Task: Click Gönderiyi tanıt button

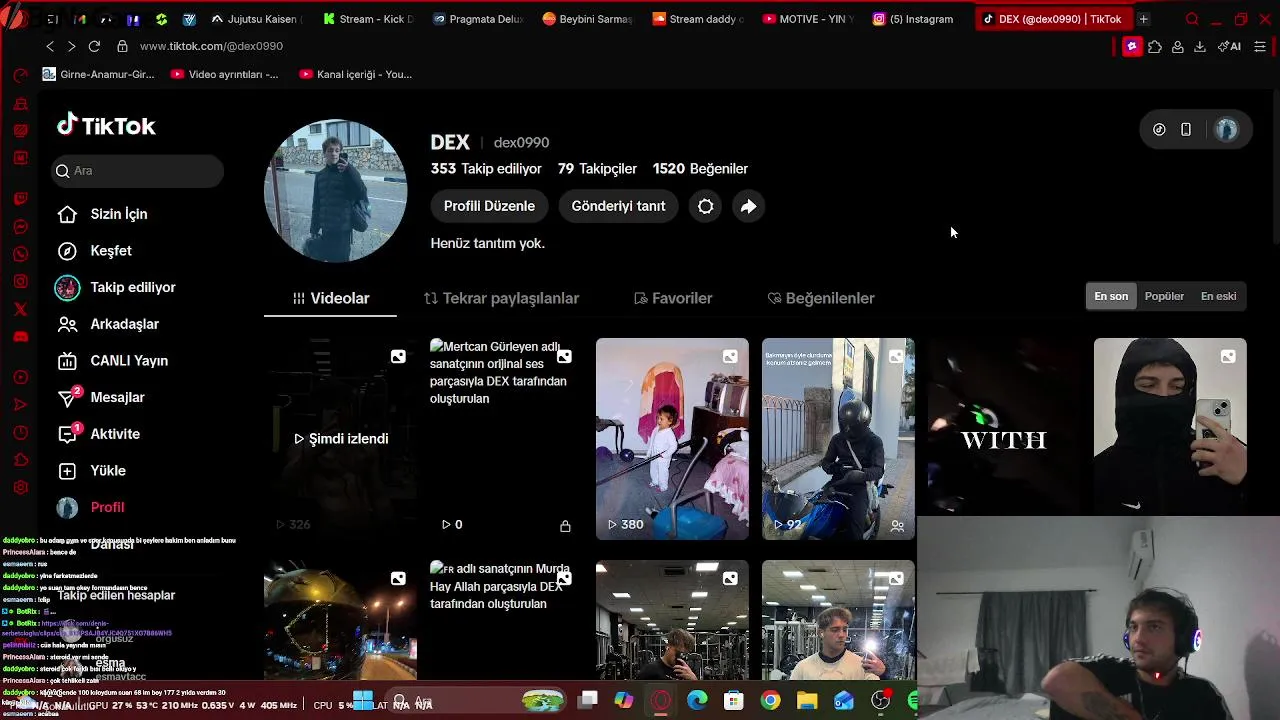Action: tap(618, 206)
